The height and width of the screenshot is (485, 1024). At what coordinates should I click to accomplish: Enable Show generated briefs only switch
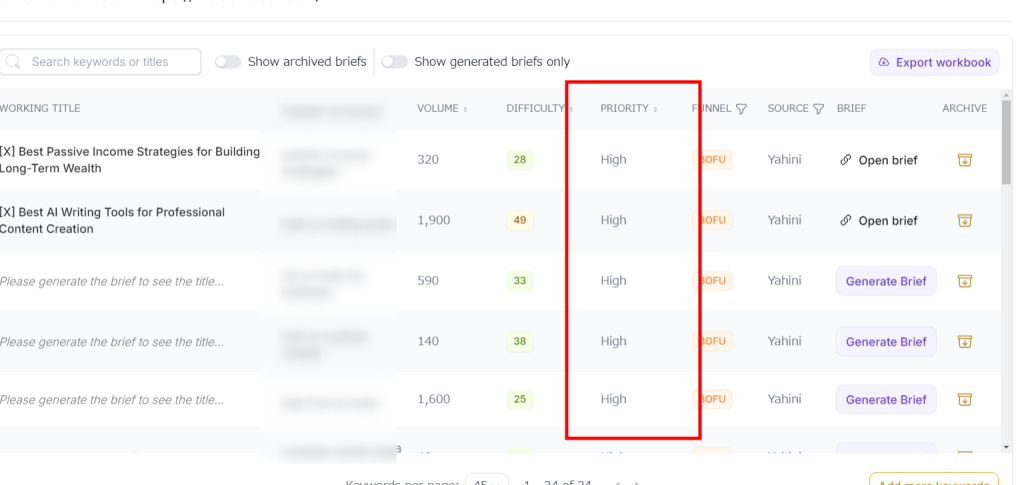click(394, 62)
